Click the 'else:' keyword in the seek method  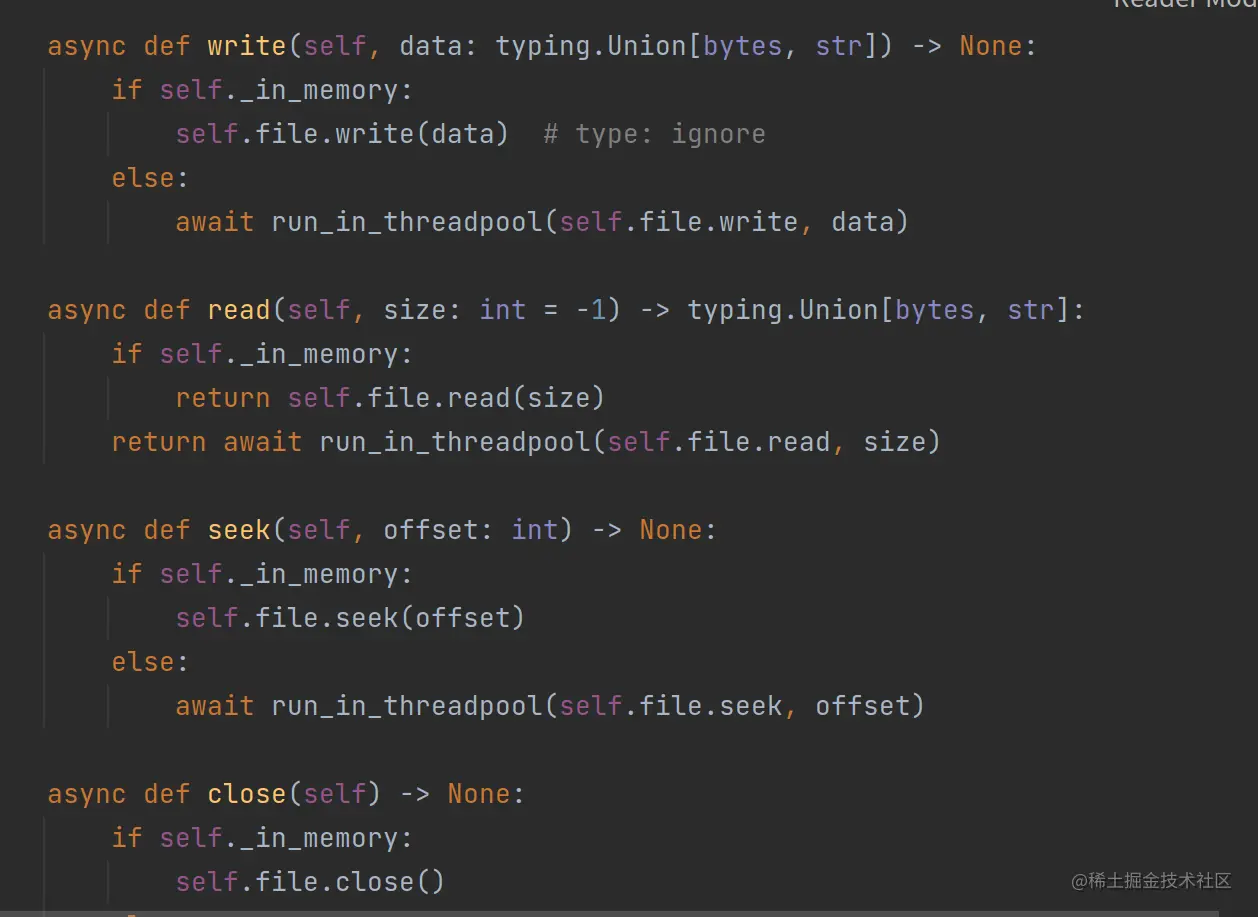(151, 662)
